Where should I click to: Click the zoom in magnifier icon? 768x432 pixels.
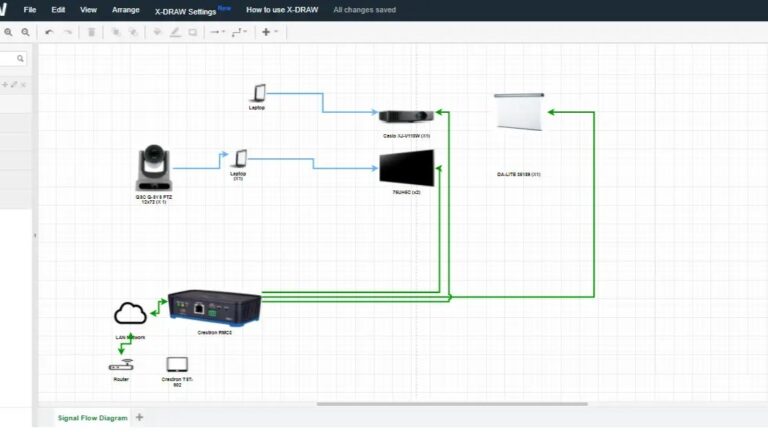click(8, 32)
